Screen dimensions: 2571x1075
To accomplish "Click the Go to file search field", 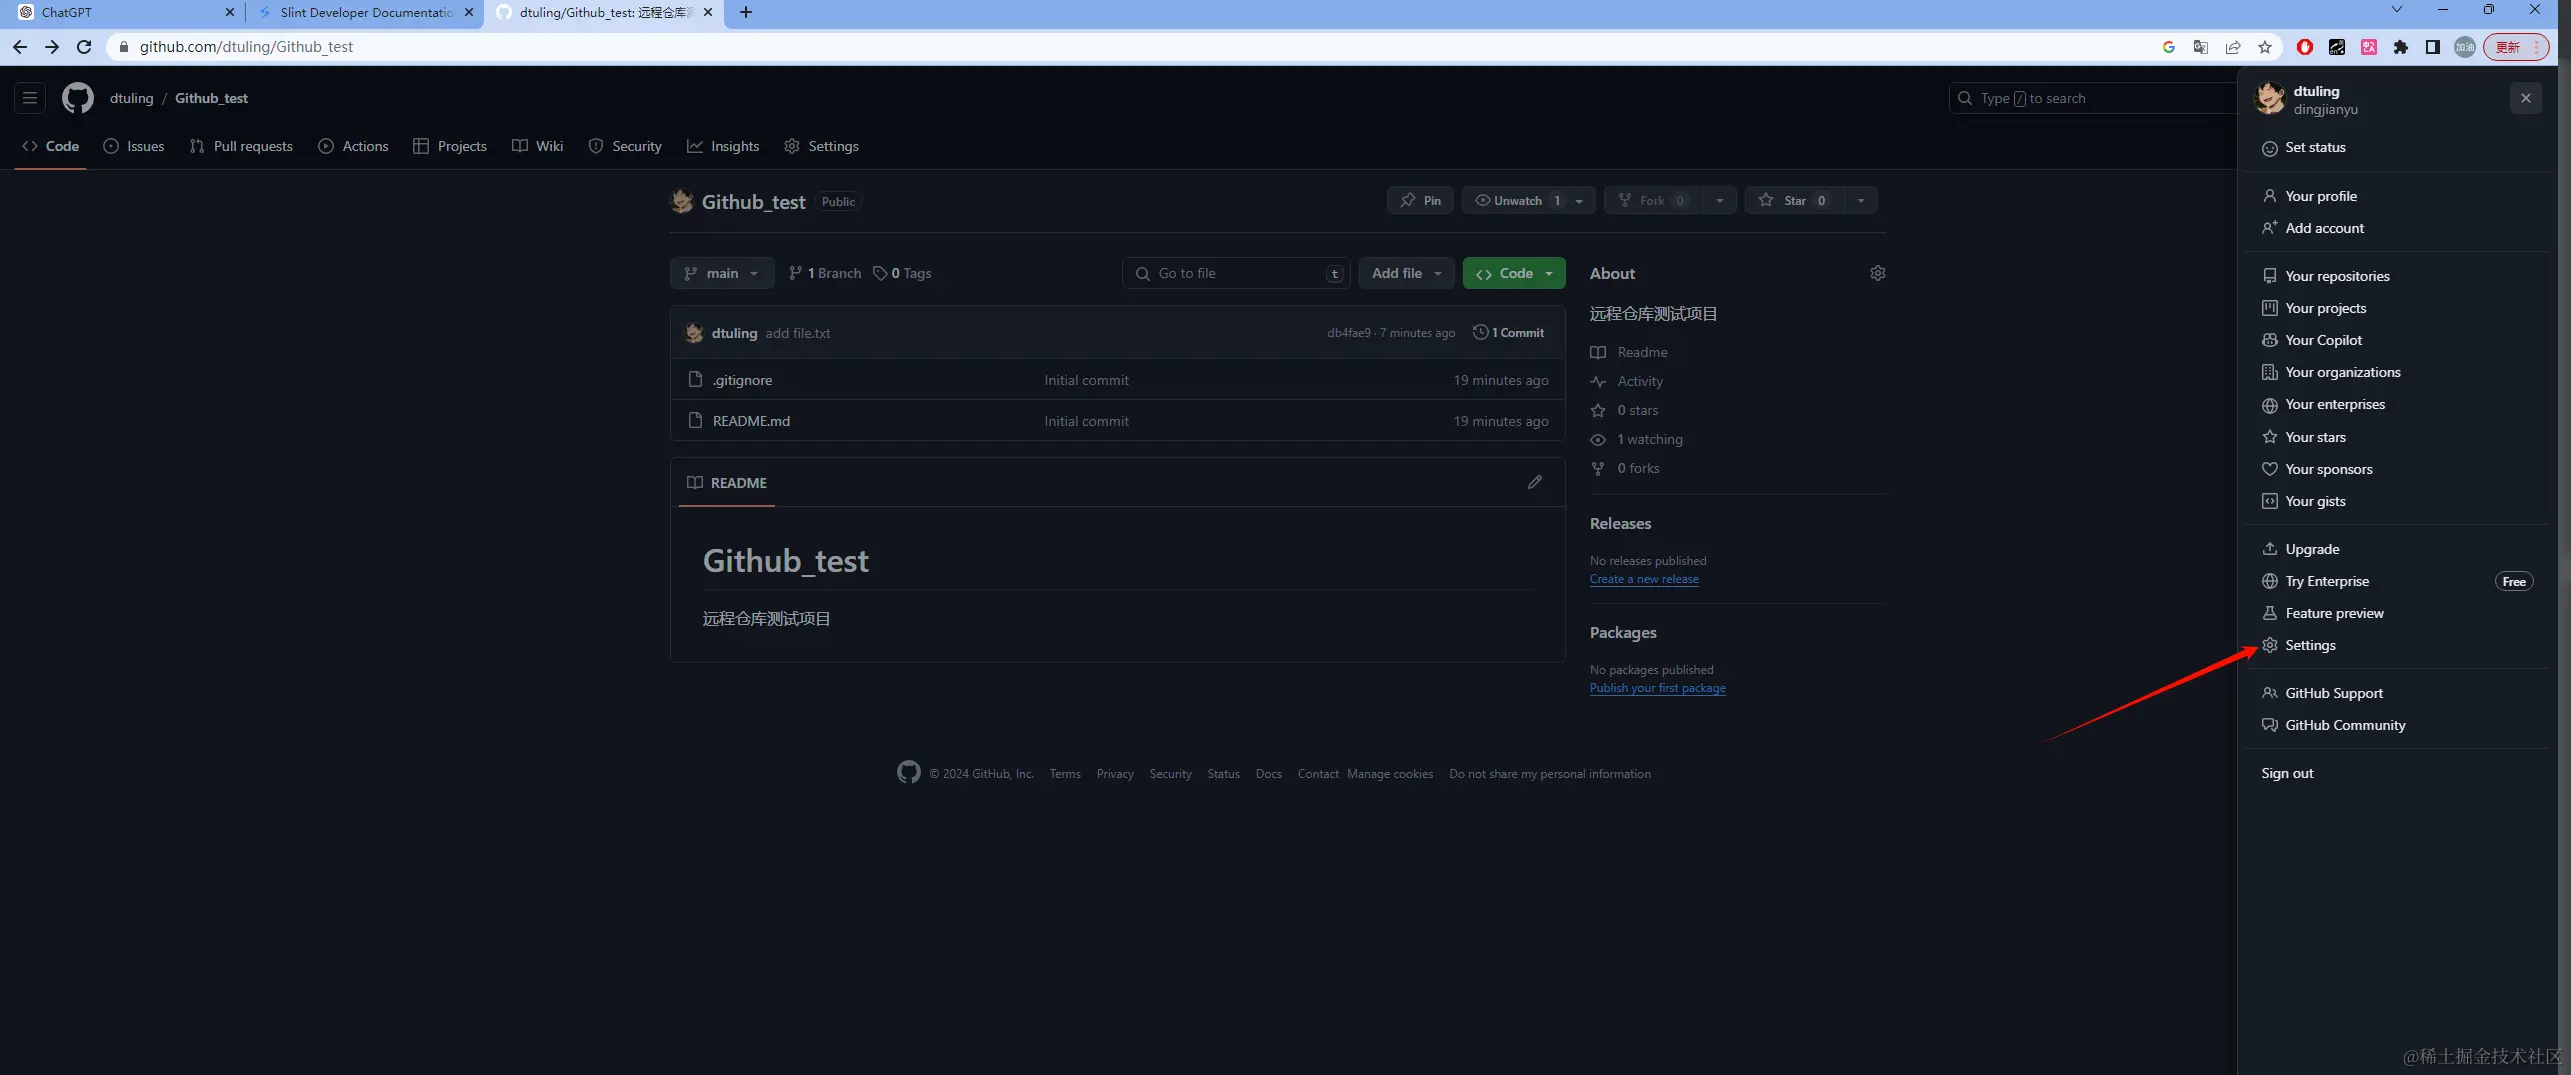I will [1236, 273].
